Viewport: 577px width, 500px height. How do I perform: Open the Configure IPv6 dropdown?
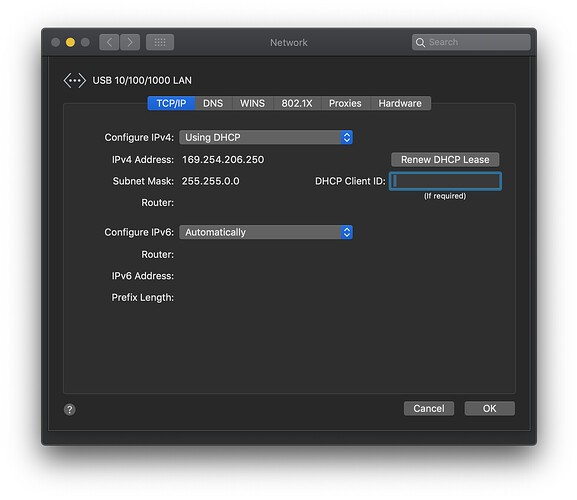pos(266,232)
